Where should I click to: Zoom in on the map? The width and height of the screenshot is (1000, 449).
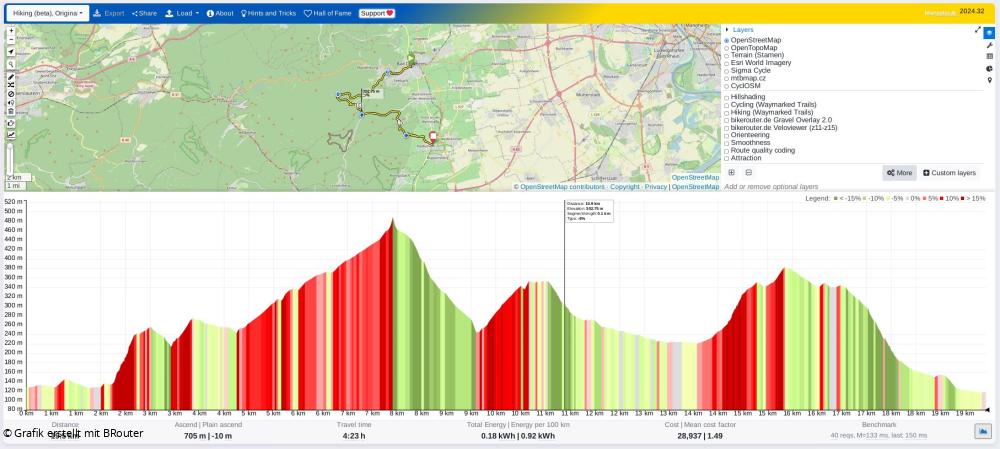click(11, 31)
